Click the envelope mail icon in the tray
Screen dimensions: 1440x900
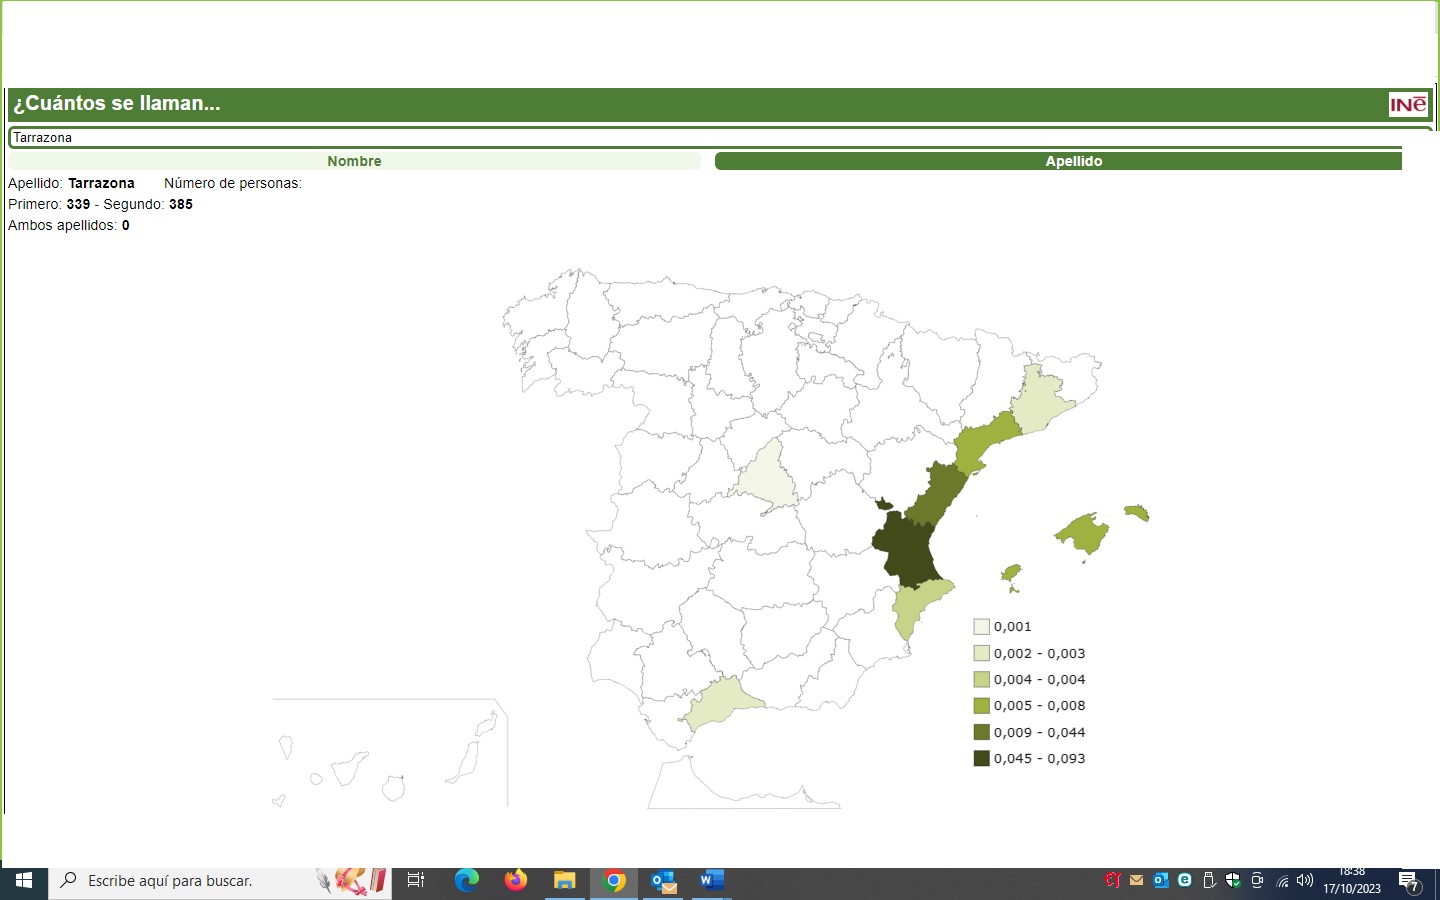pos(1137,881)
